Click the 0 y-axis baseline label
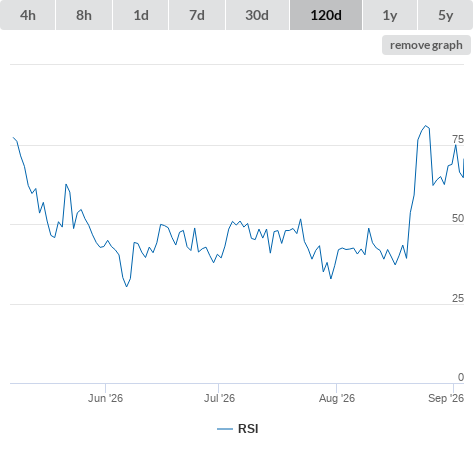 461,377
